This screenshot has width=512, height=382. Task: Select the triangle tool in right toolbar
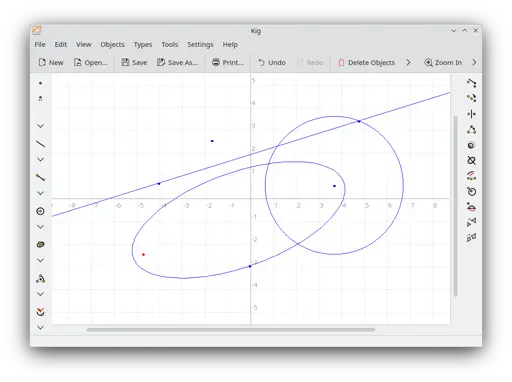coord(471,130)
